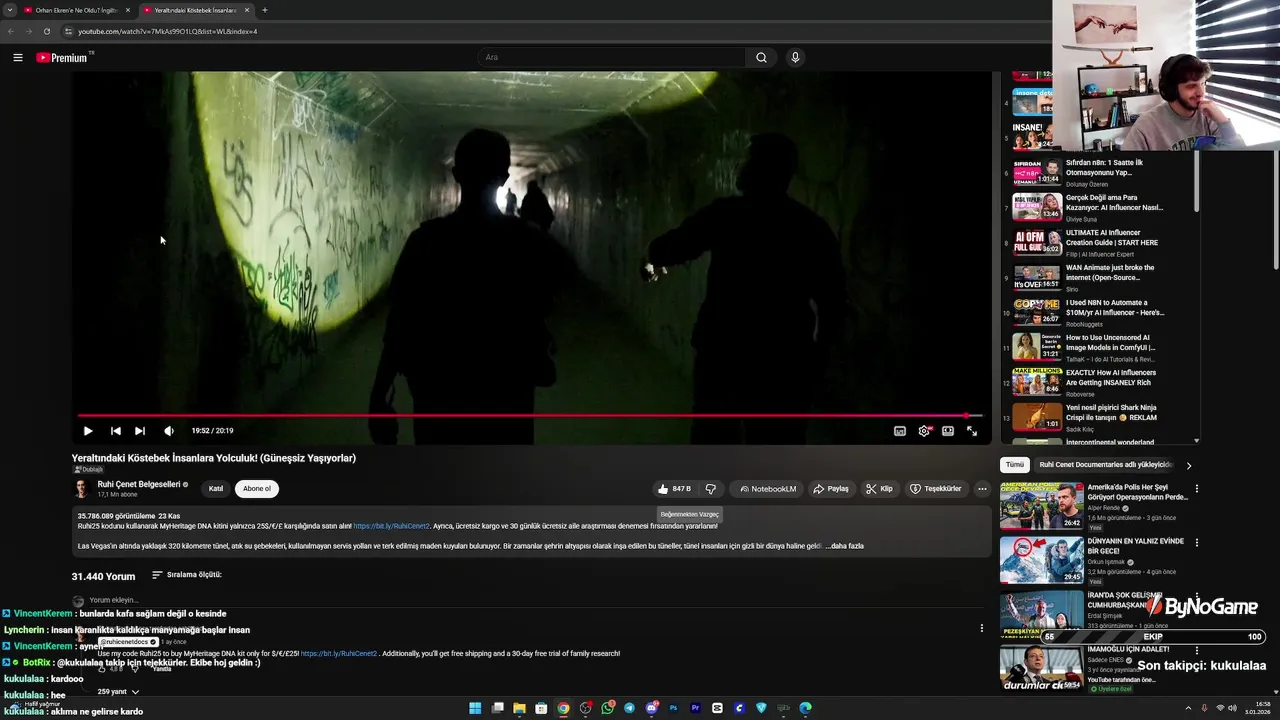Play the paused YouTube video

[88, 431]
